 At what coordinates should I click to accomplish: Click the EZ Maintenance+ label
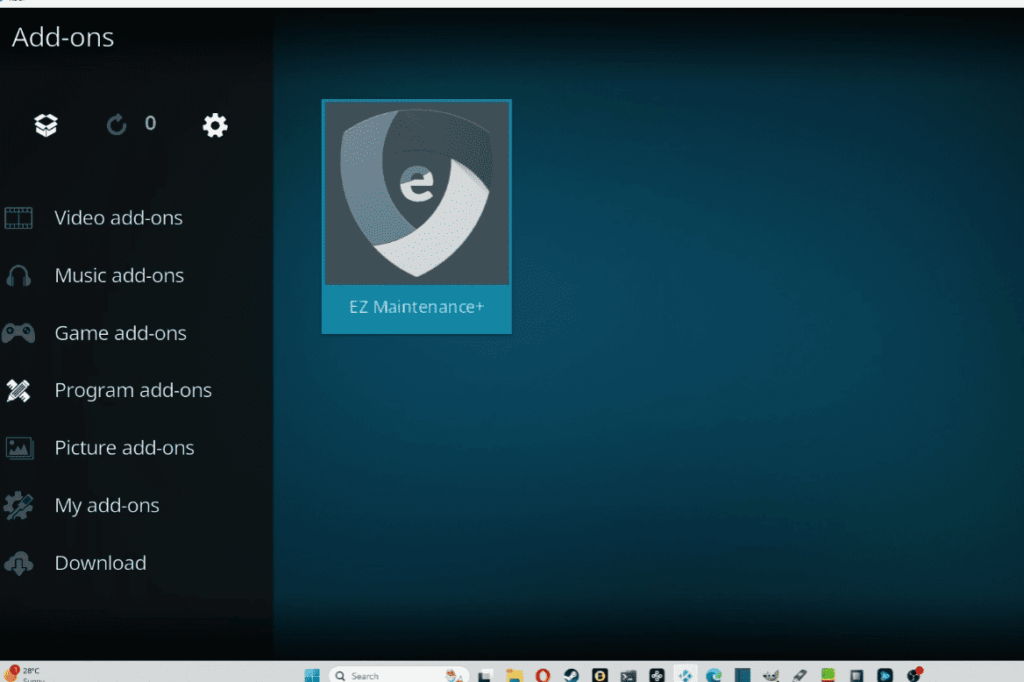coord(417,307)
